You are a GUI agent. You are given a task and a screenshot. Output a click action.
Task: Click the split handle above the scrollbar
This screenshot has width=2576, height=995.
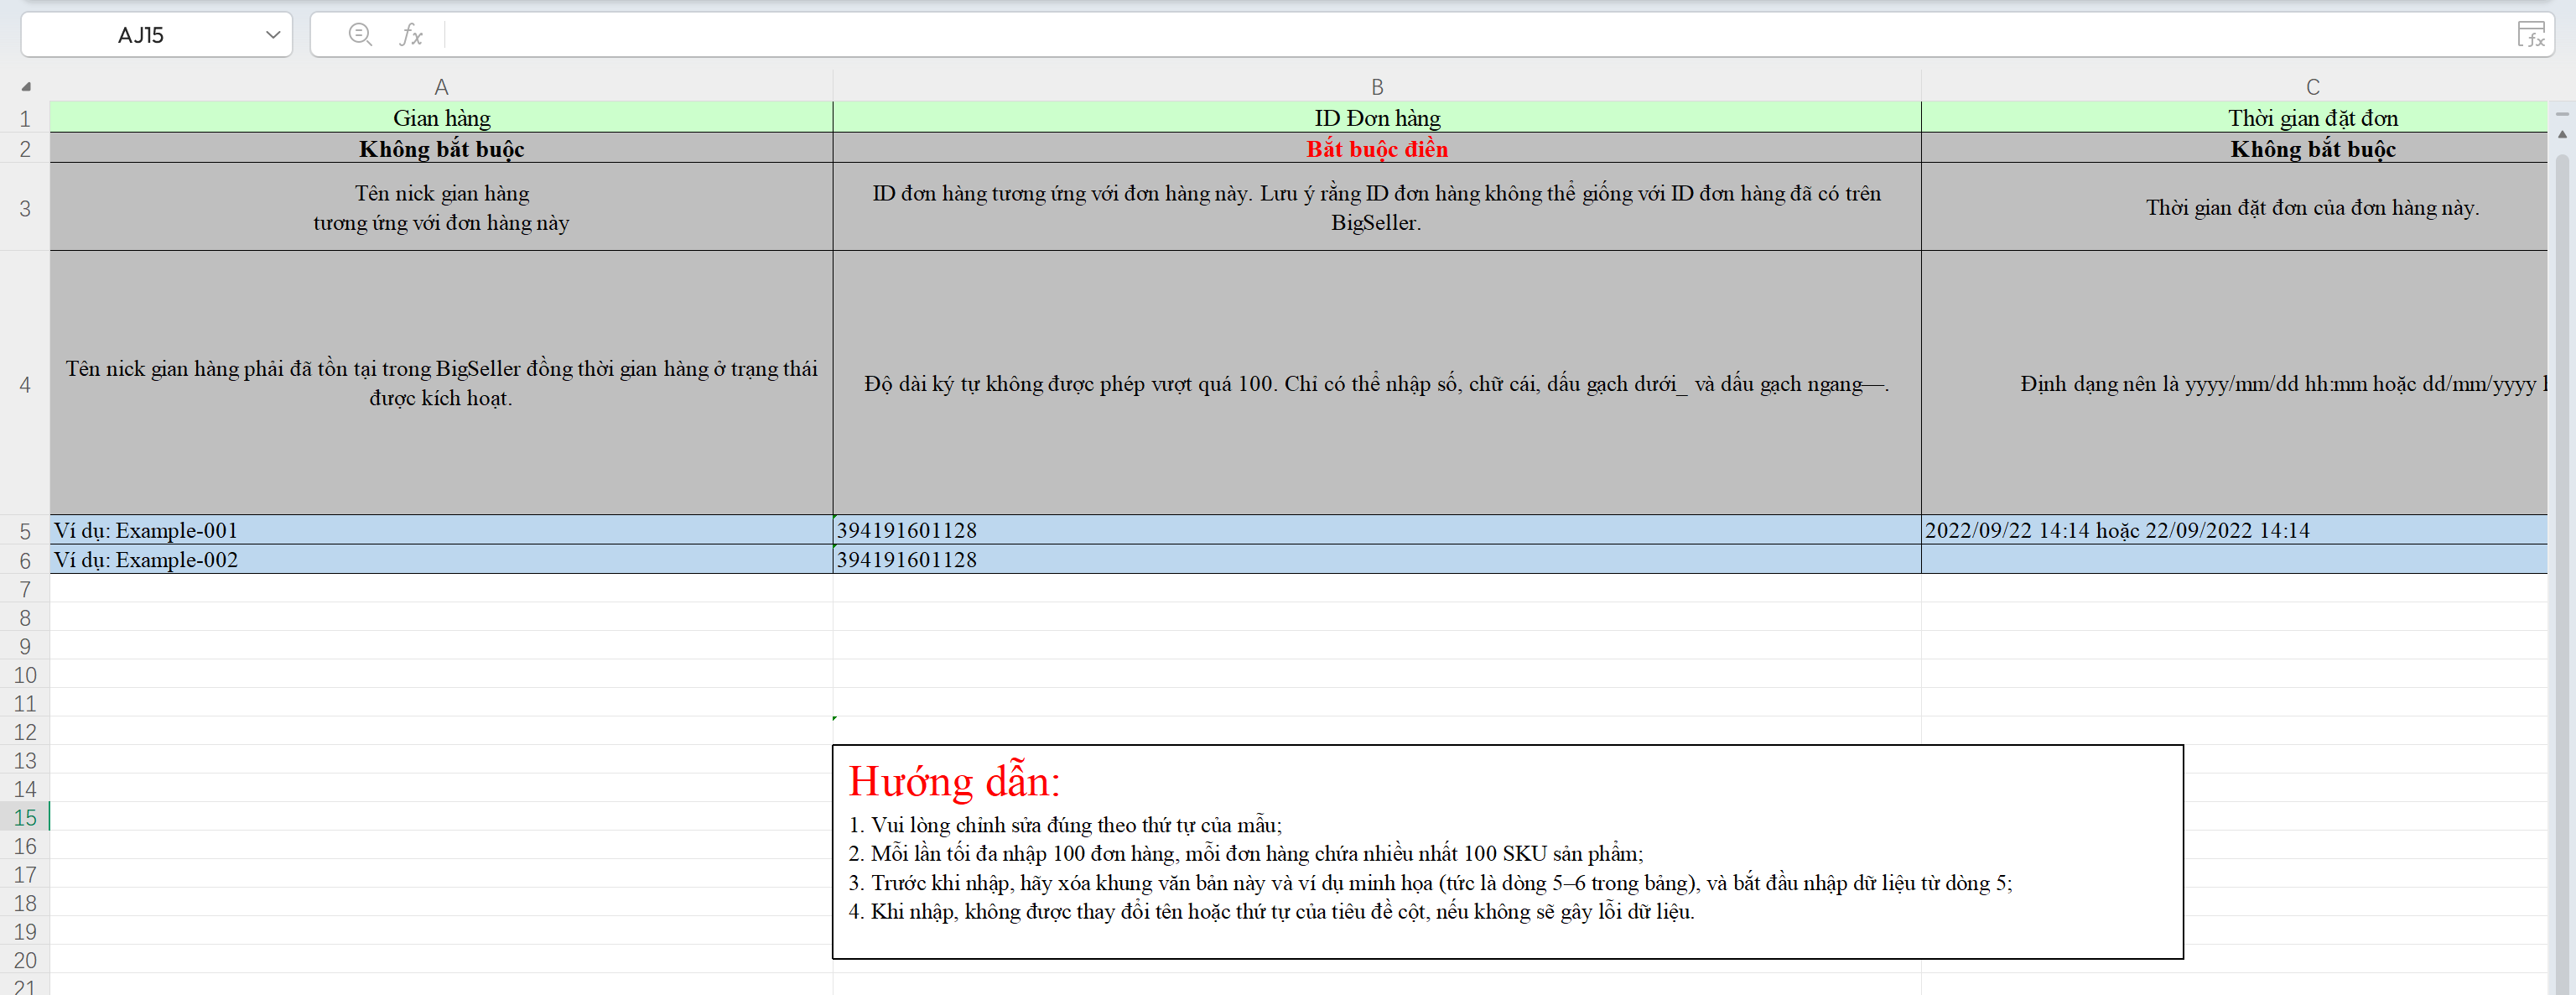[x=2562, y=114]
